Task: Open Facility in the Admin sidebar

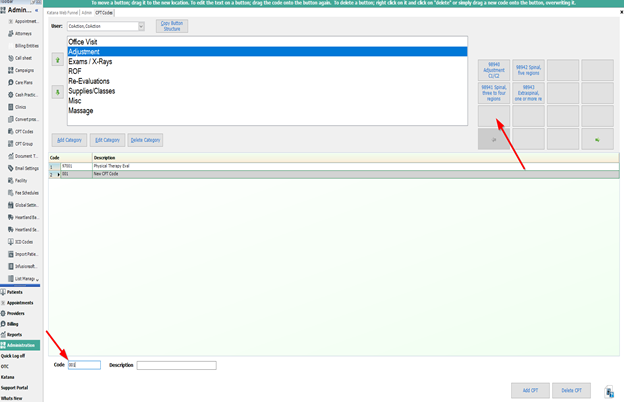Action: pyautogui.click(x=18, y=181)
